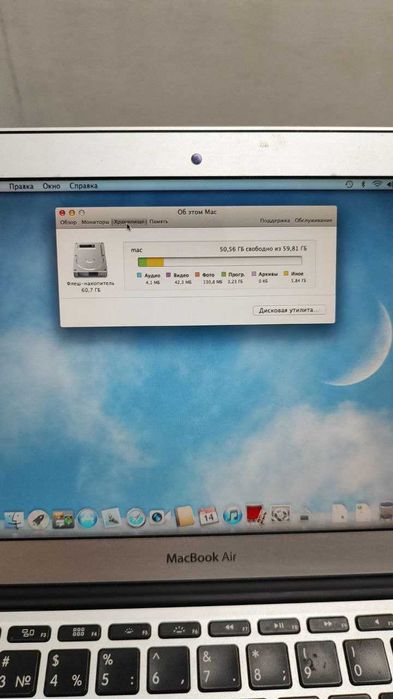Open iCal calendar showing 14
393x699 pixels.
click(x=208, y=516)
